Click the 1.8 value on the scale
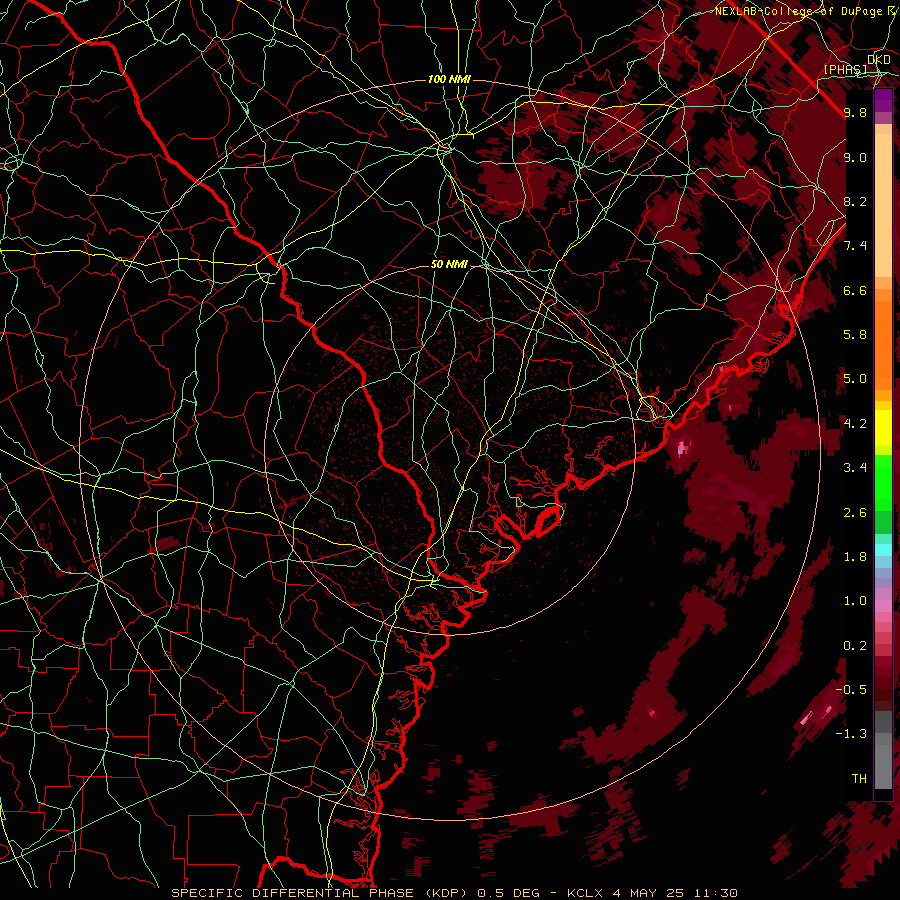The height and width of the screenshot is (900, 900). pos(855,557)
